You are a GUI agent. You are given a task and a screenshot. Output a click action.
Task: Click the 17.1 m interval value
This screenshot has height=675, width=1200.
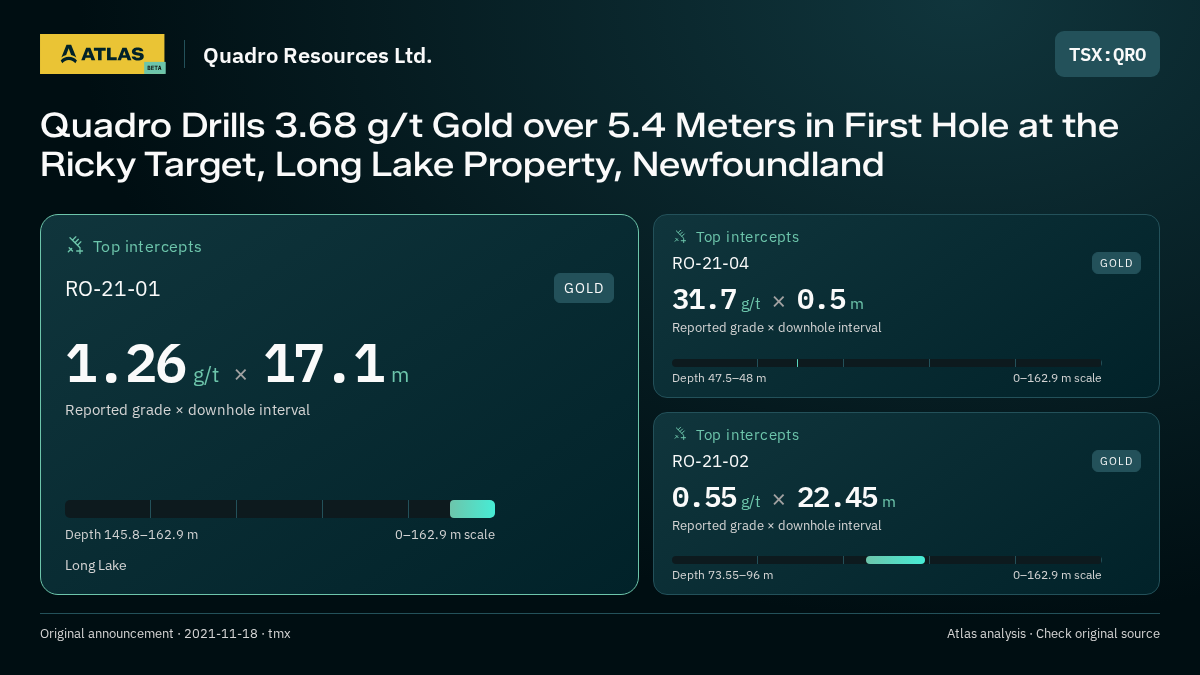pos(336,364)
